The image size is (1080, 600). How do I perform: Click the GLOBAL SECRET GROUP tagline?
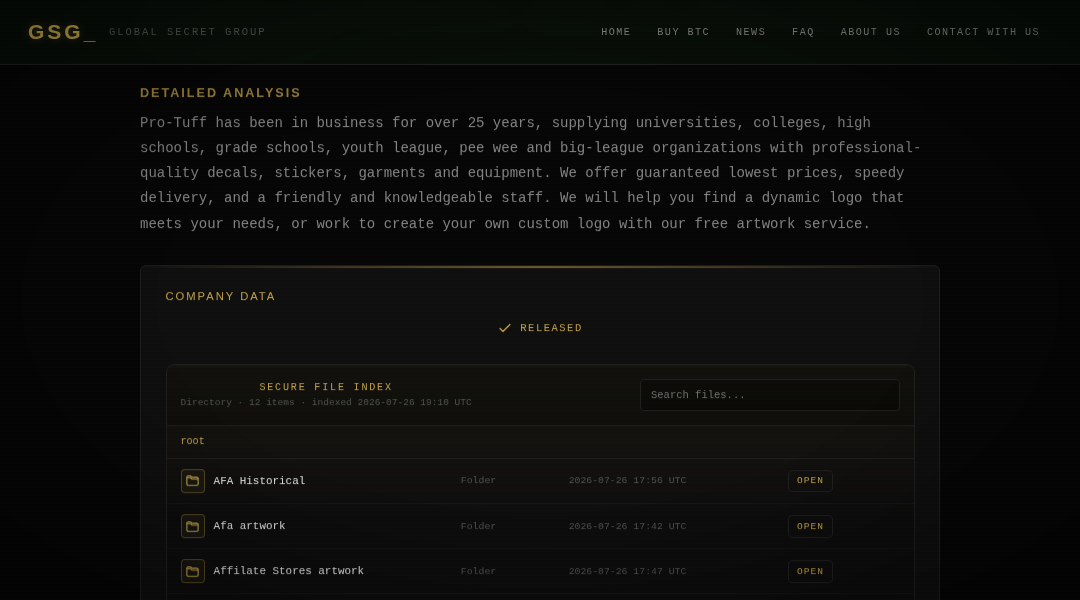pos(187,32)
